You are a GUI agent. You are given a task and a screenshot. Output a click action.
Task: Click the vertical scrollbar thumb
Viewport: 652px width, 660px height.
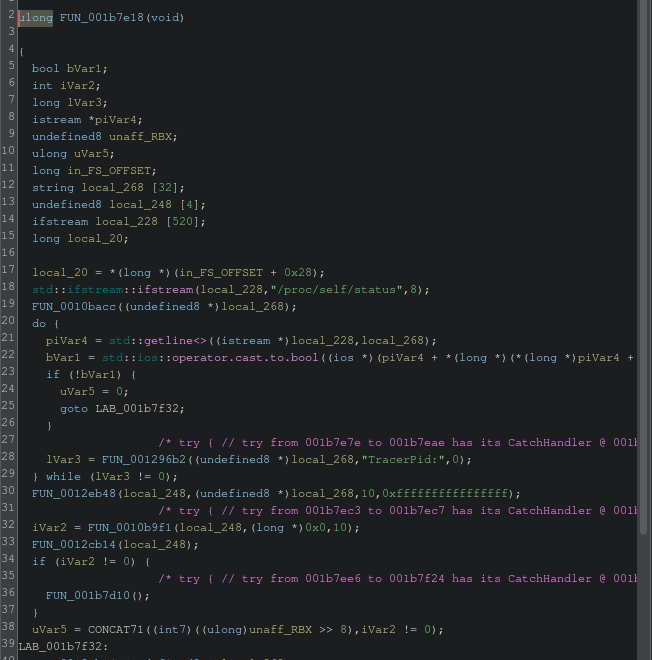tap(643, 267)
